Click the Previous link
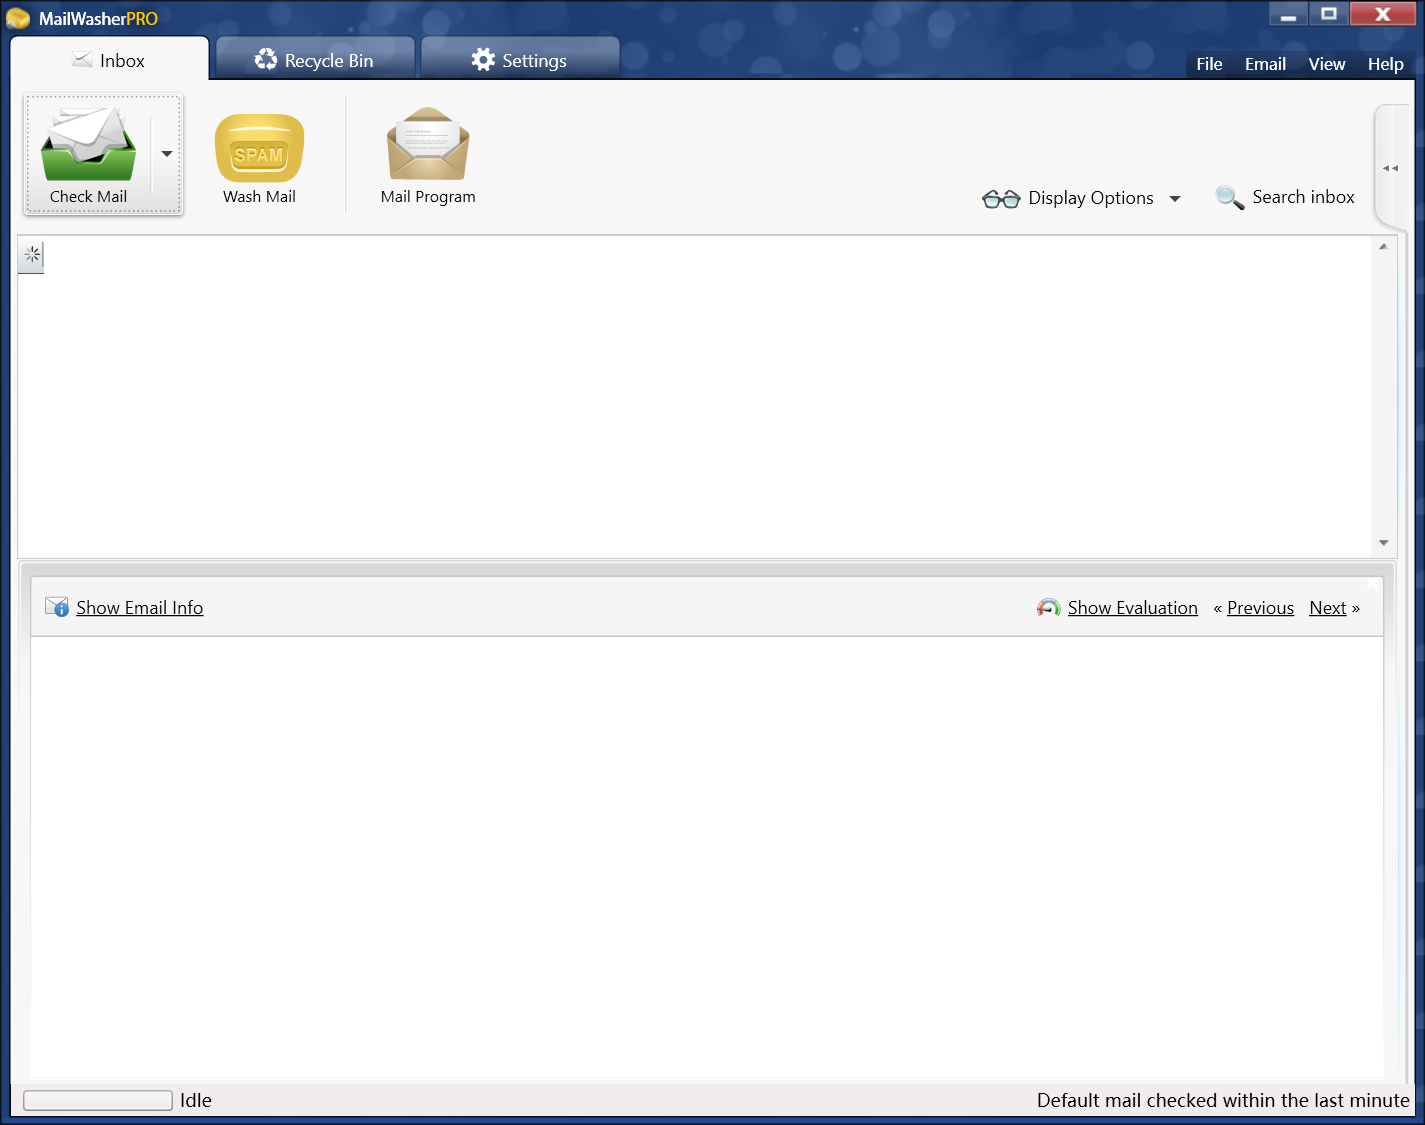1425x1125 pixels. tap(1260, 607)
